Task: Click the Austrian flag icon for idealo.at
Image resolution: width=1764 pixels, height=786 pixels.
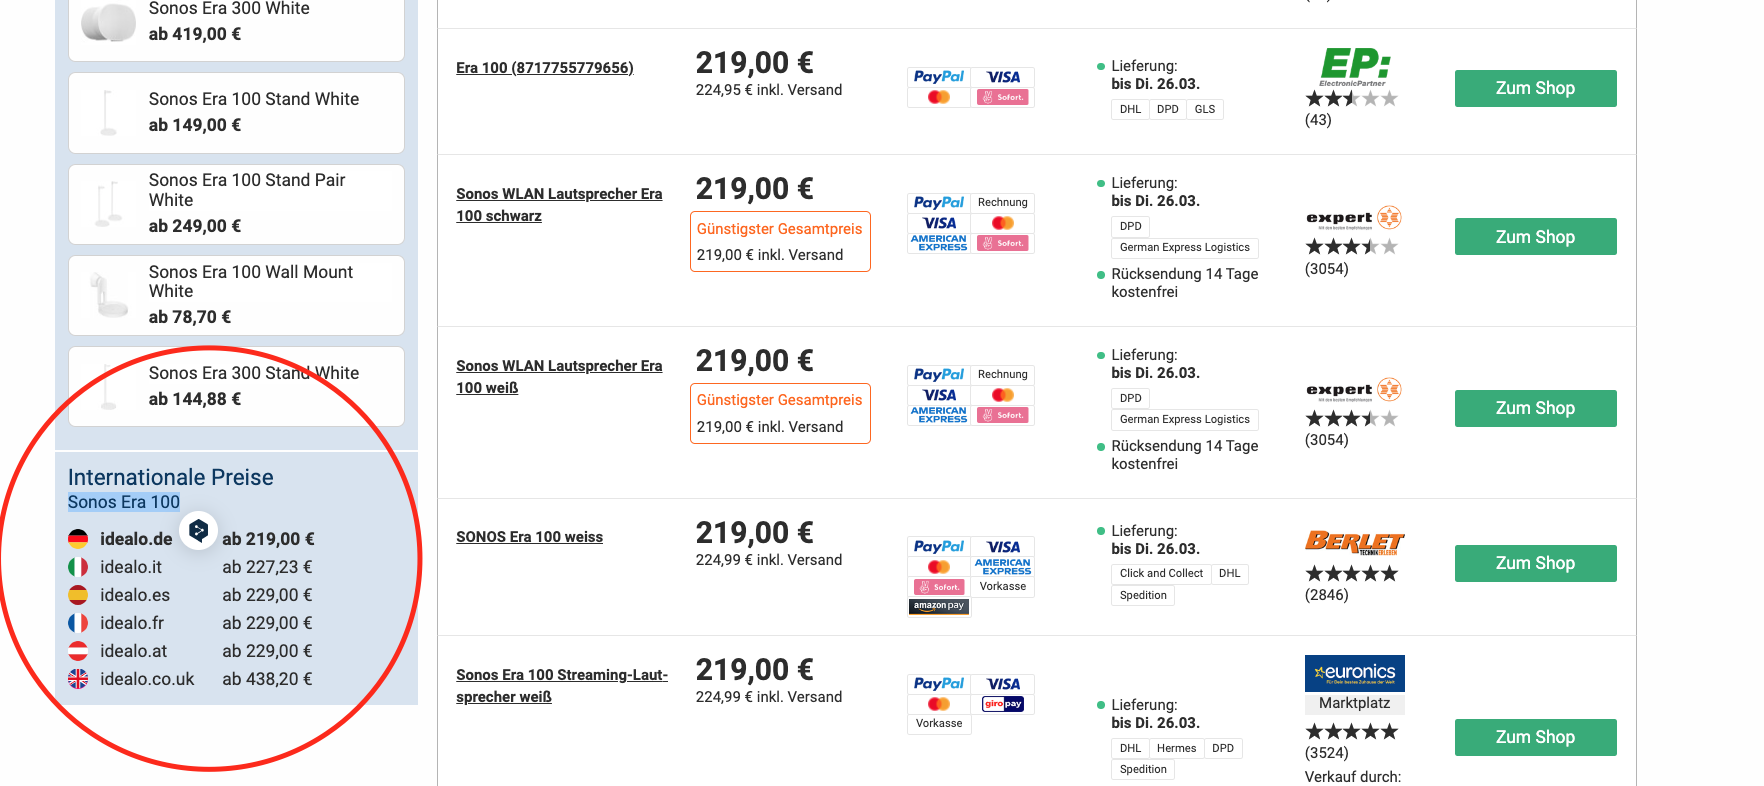Action: click(x=78, y=651)
